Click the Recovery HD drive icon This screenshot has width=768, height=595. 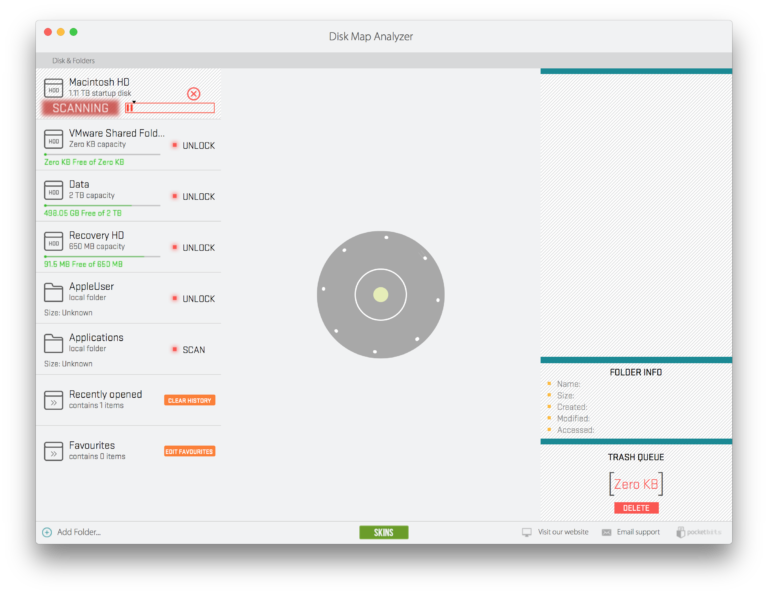[x=53, y=241]
